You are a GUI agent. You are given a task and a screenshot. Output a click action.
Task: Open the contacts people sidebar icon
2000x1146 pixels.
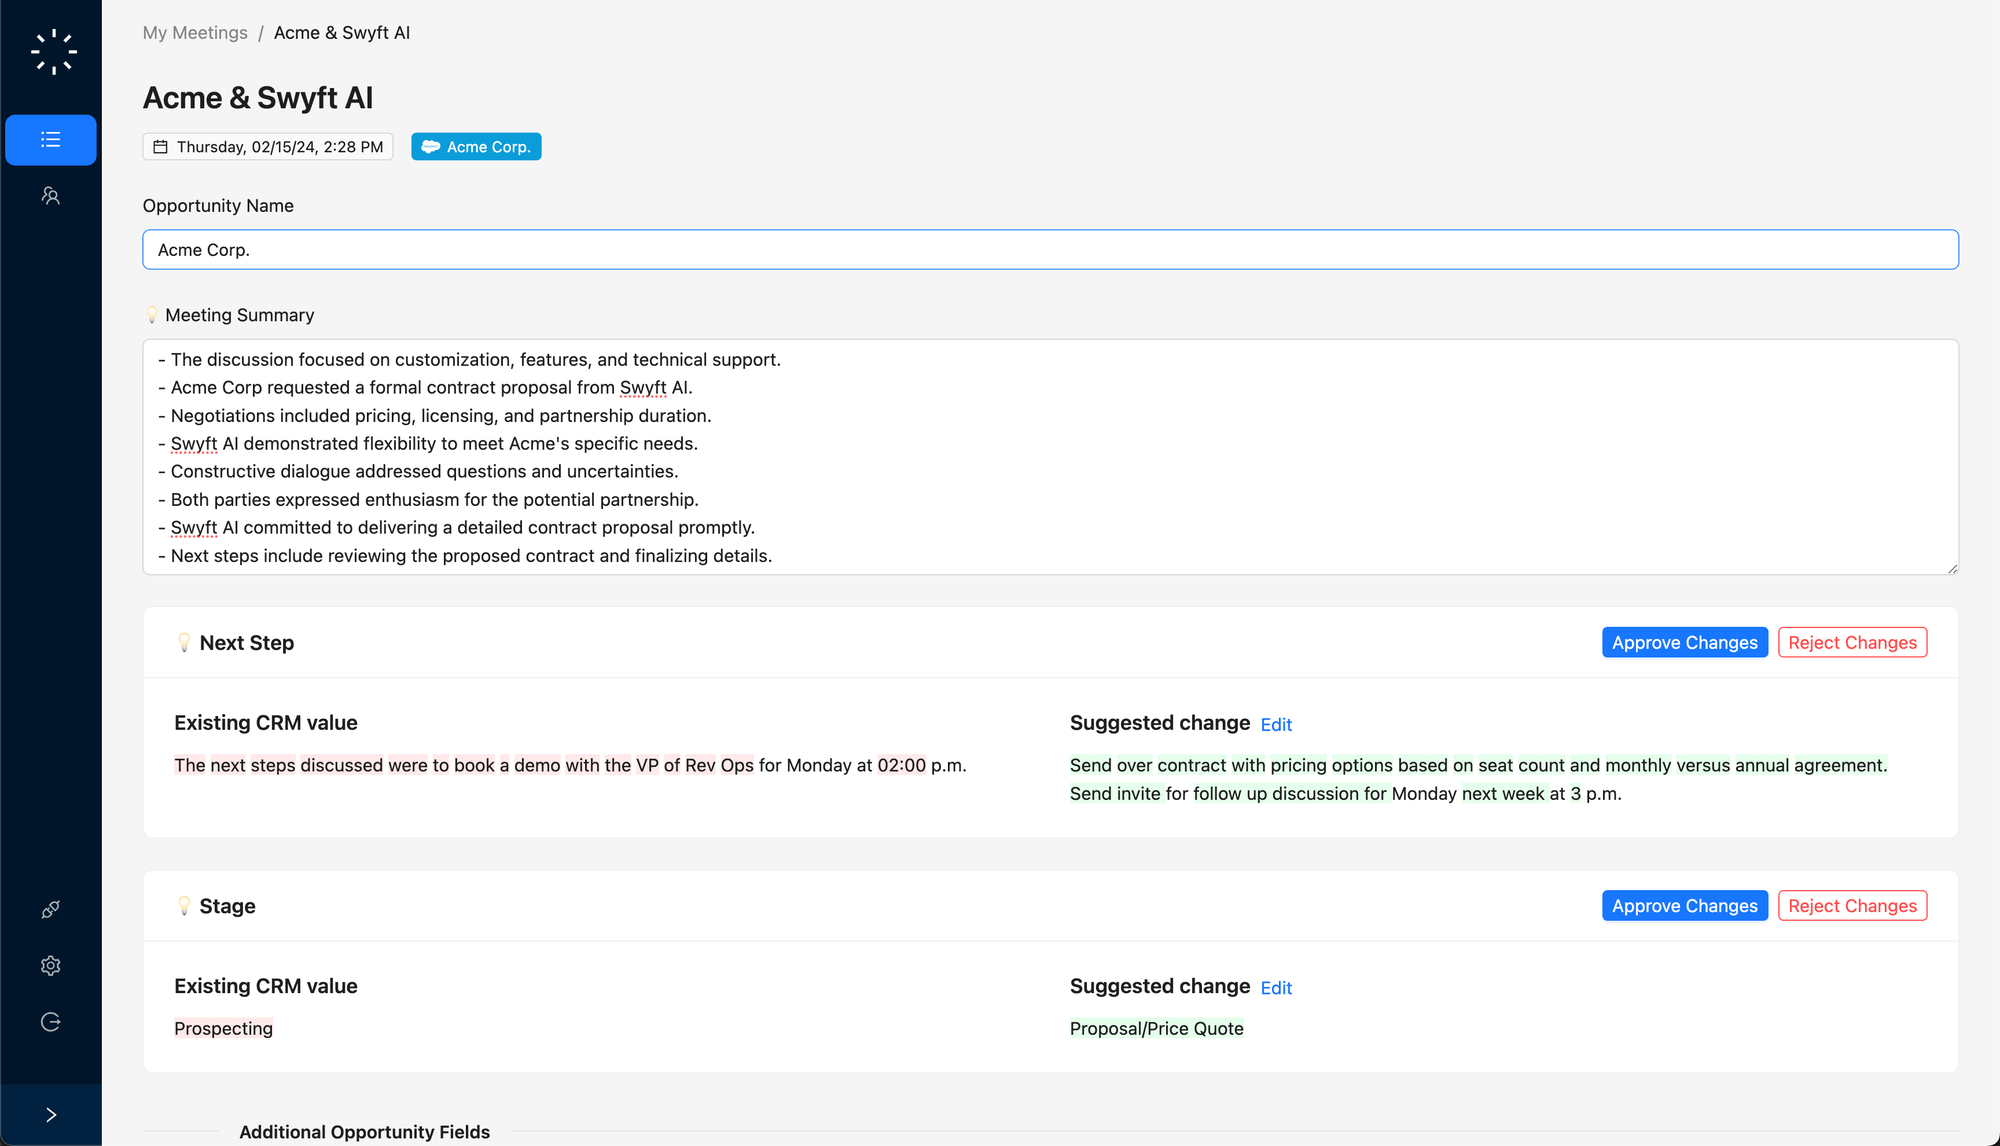tap(51, 196)
